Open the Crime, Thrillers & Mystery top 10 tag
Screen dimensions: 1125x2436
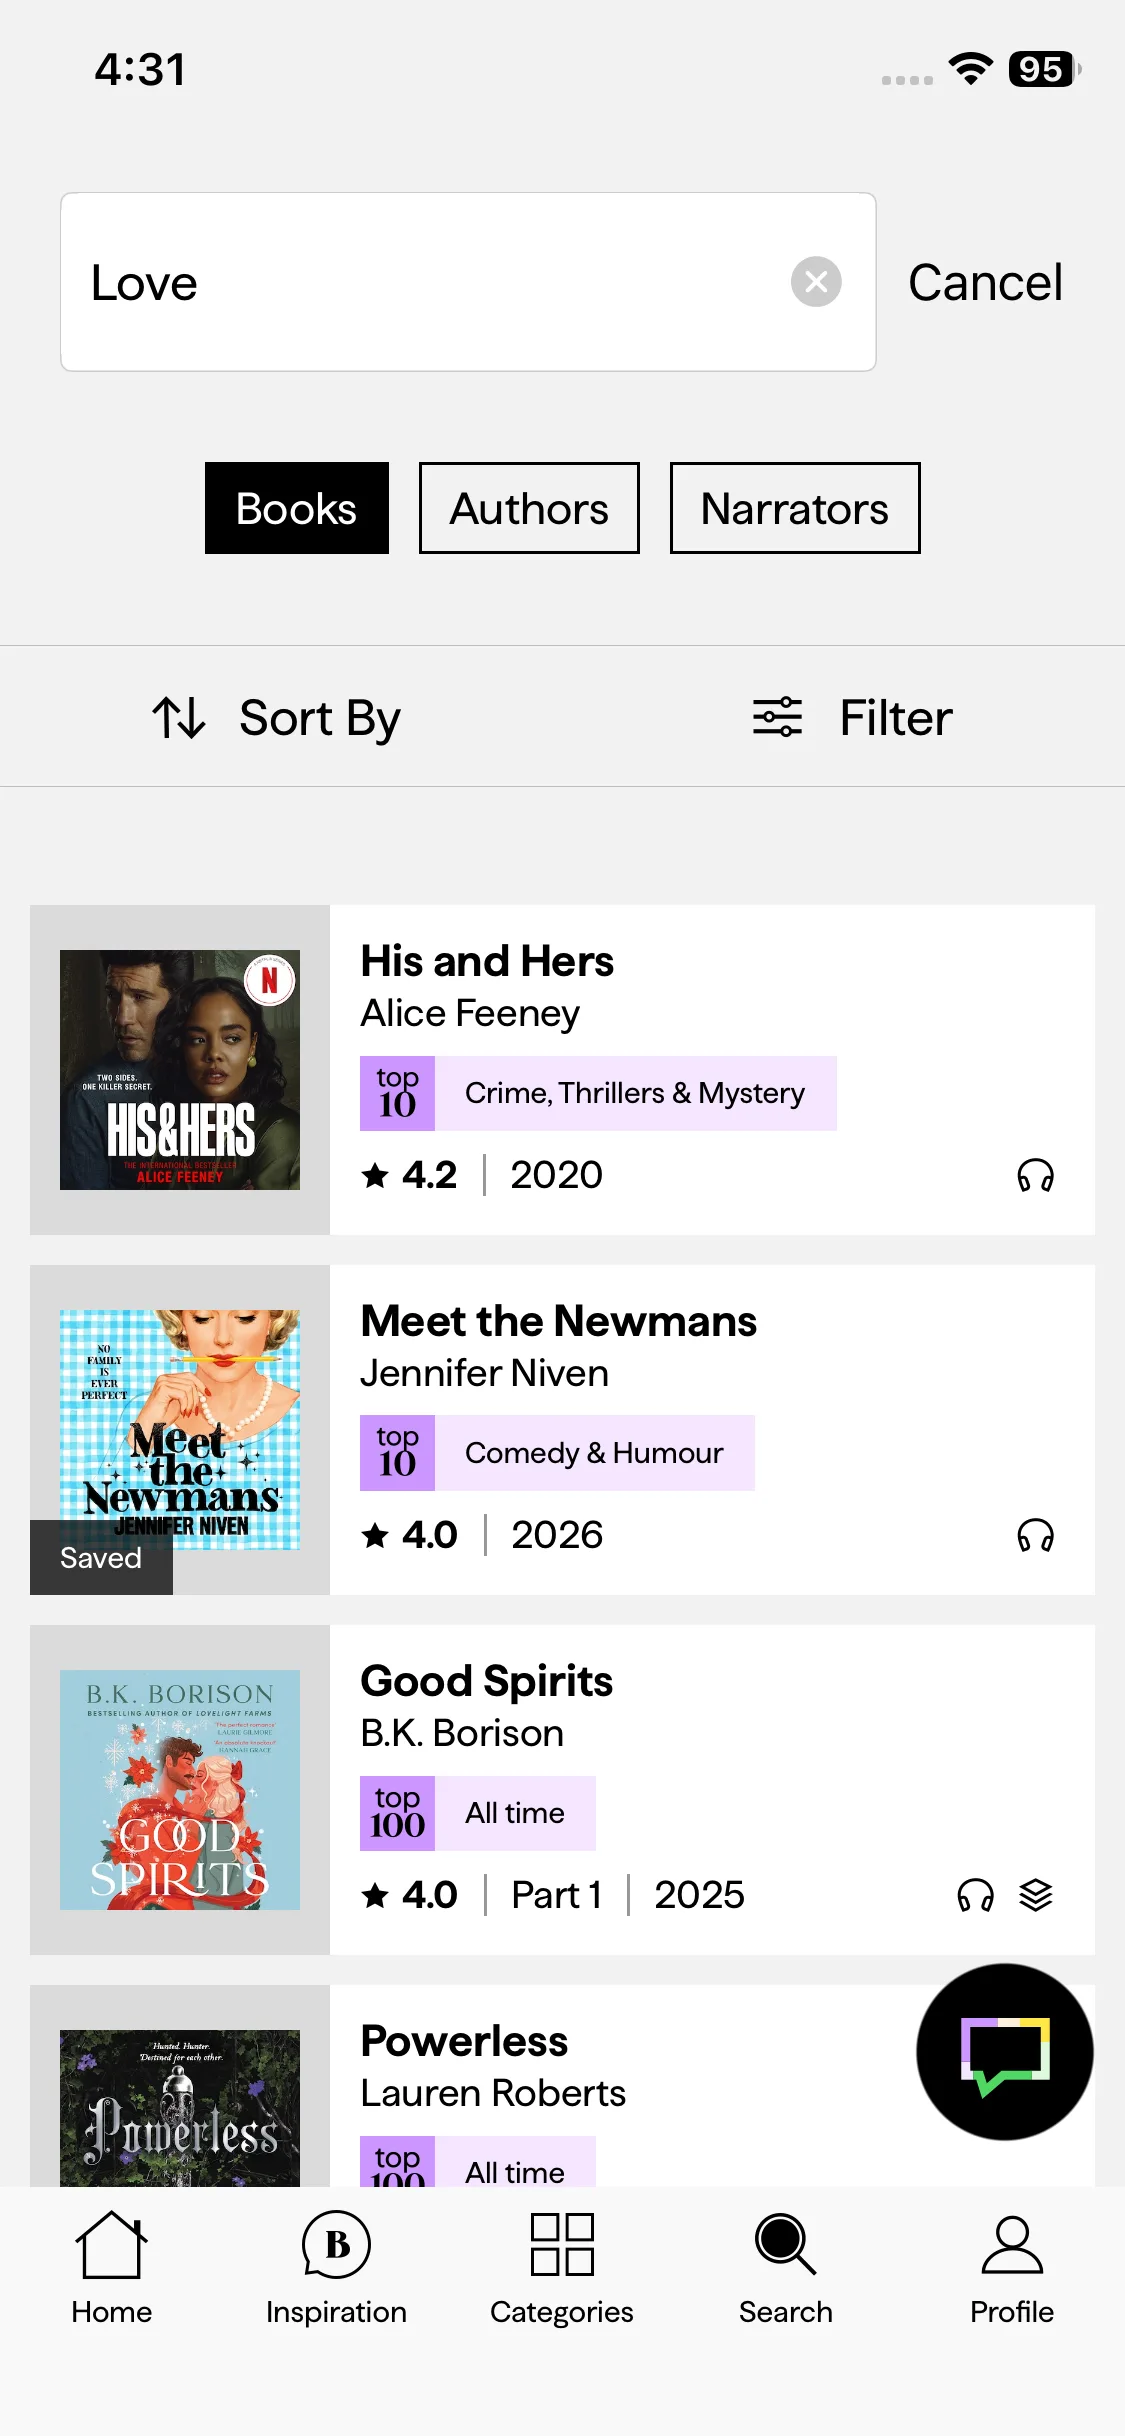click(x=598, y=1093)
